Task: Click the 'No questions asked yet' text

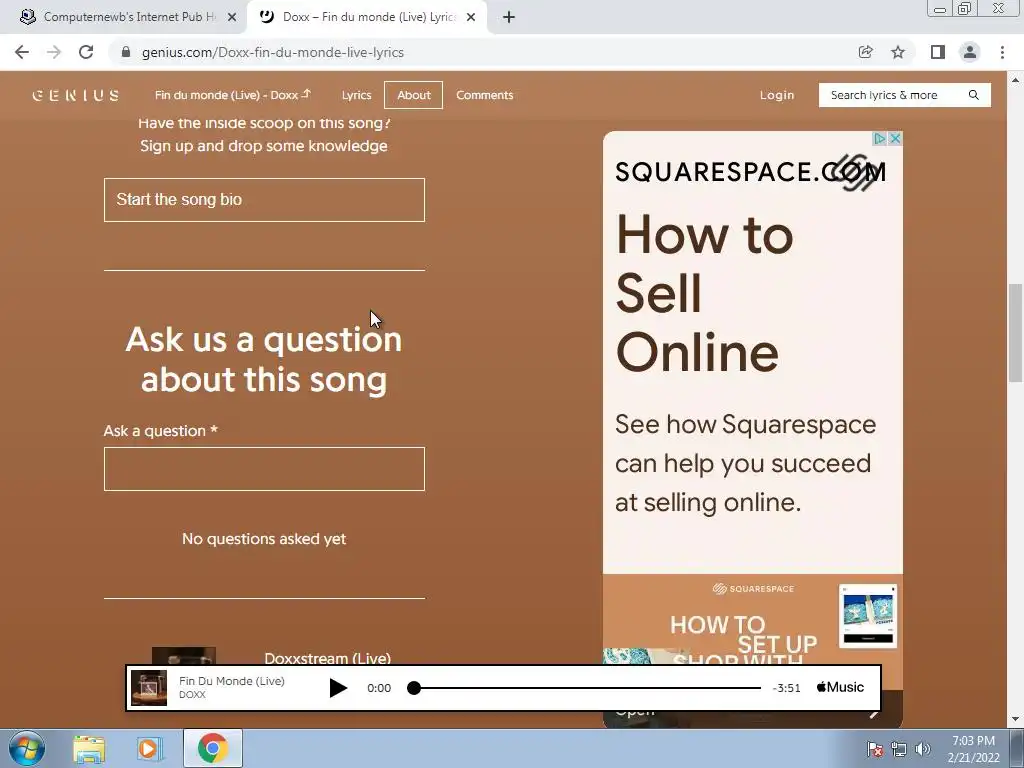Action: click(264, 539)
